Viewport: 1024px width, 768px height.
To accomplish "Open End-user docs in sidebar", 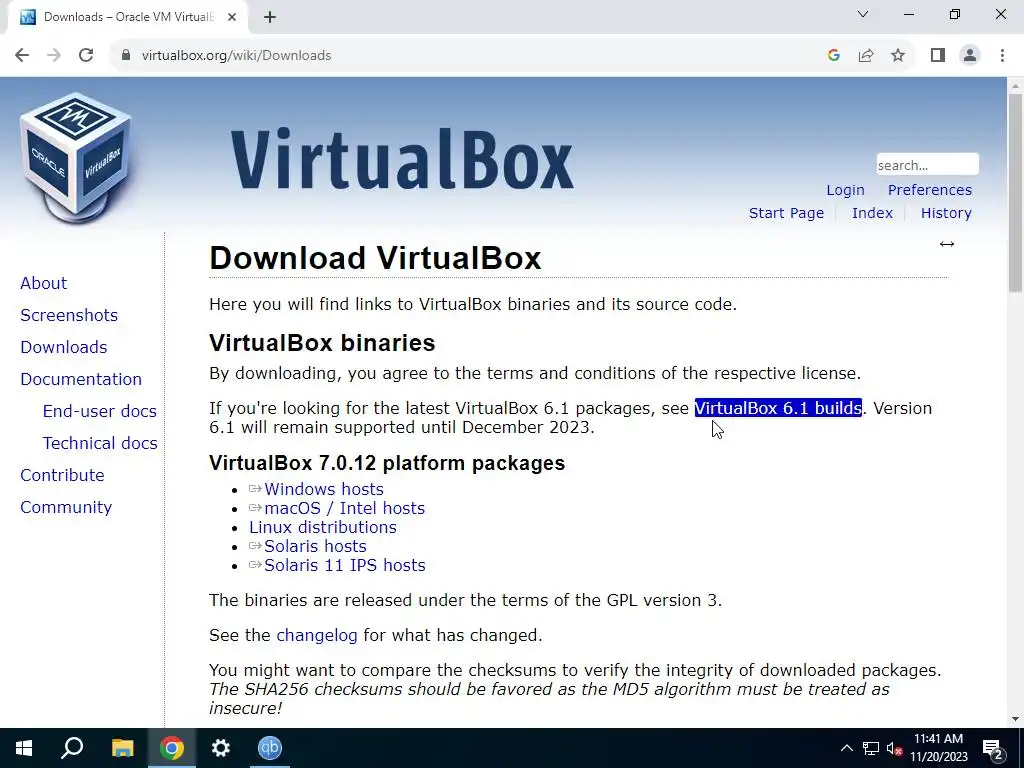I will pos(99,411).
